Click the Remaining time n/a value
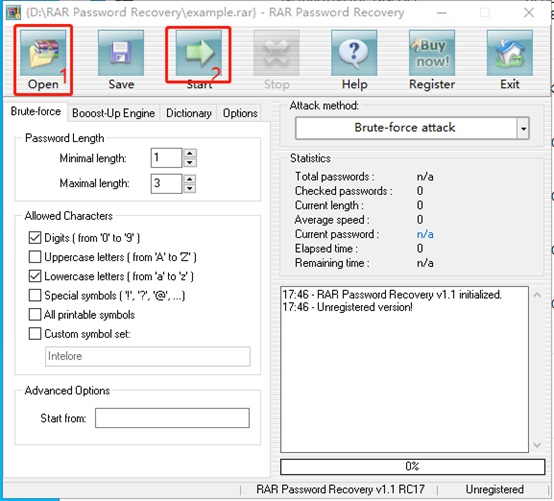Viewport: 554px width, 501px height. (x=425, y=263)
